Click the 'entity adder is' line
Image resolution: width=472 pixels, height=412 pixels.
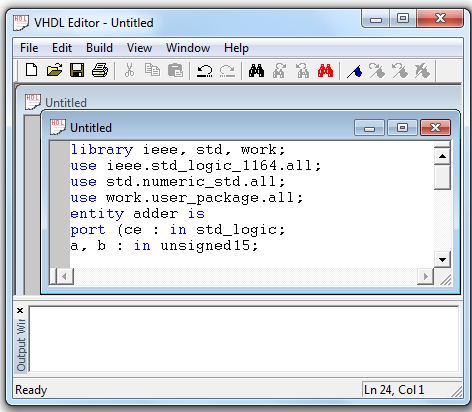[138, 214]
